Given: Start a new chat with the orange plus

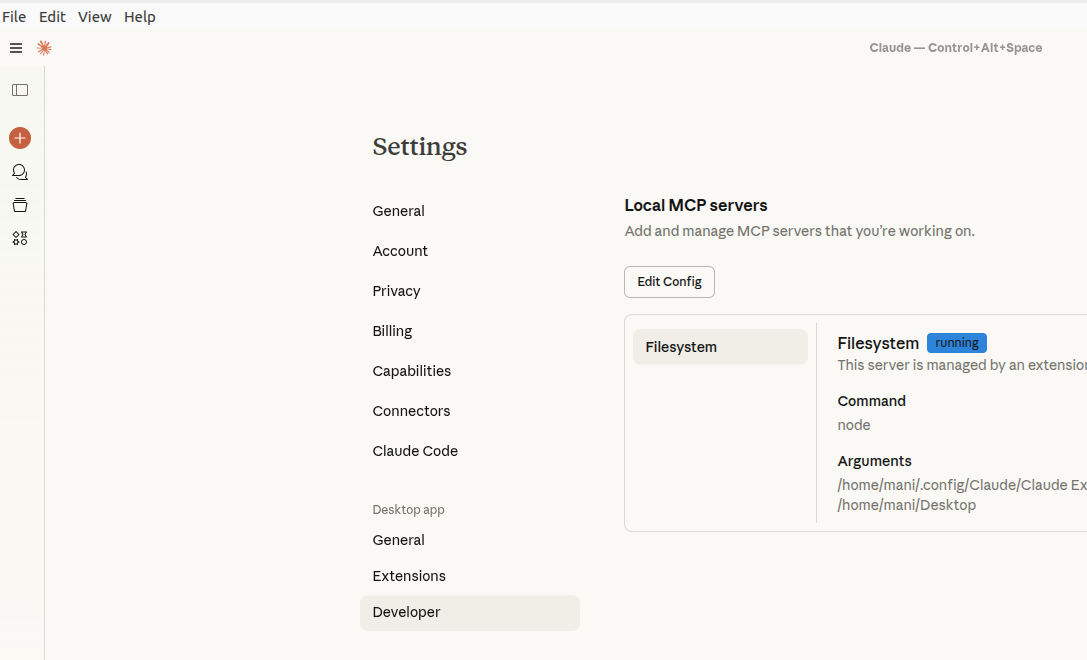Looking at the screenshot, I should tap(19, 138).
